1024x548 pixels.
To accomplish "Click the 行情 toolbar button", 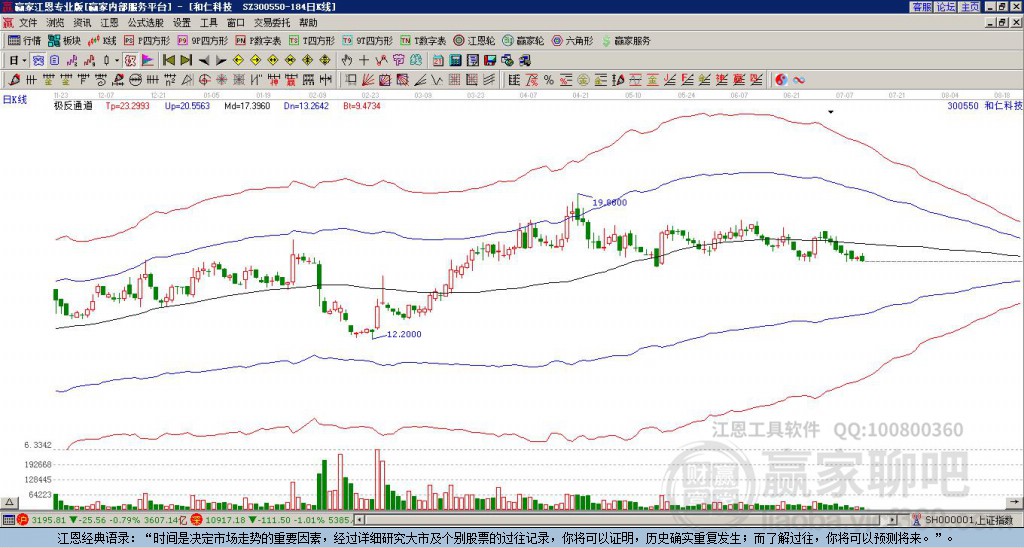I will (24, 40).
